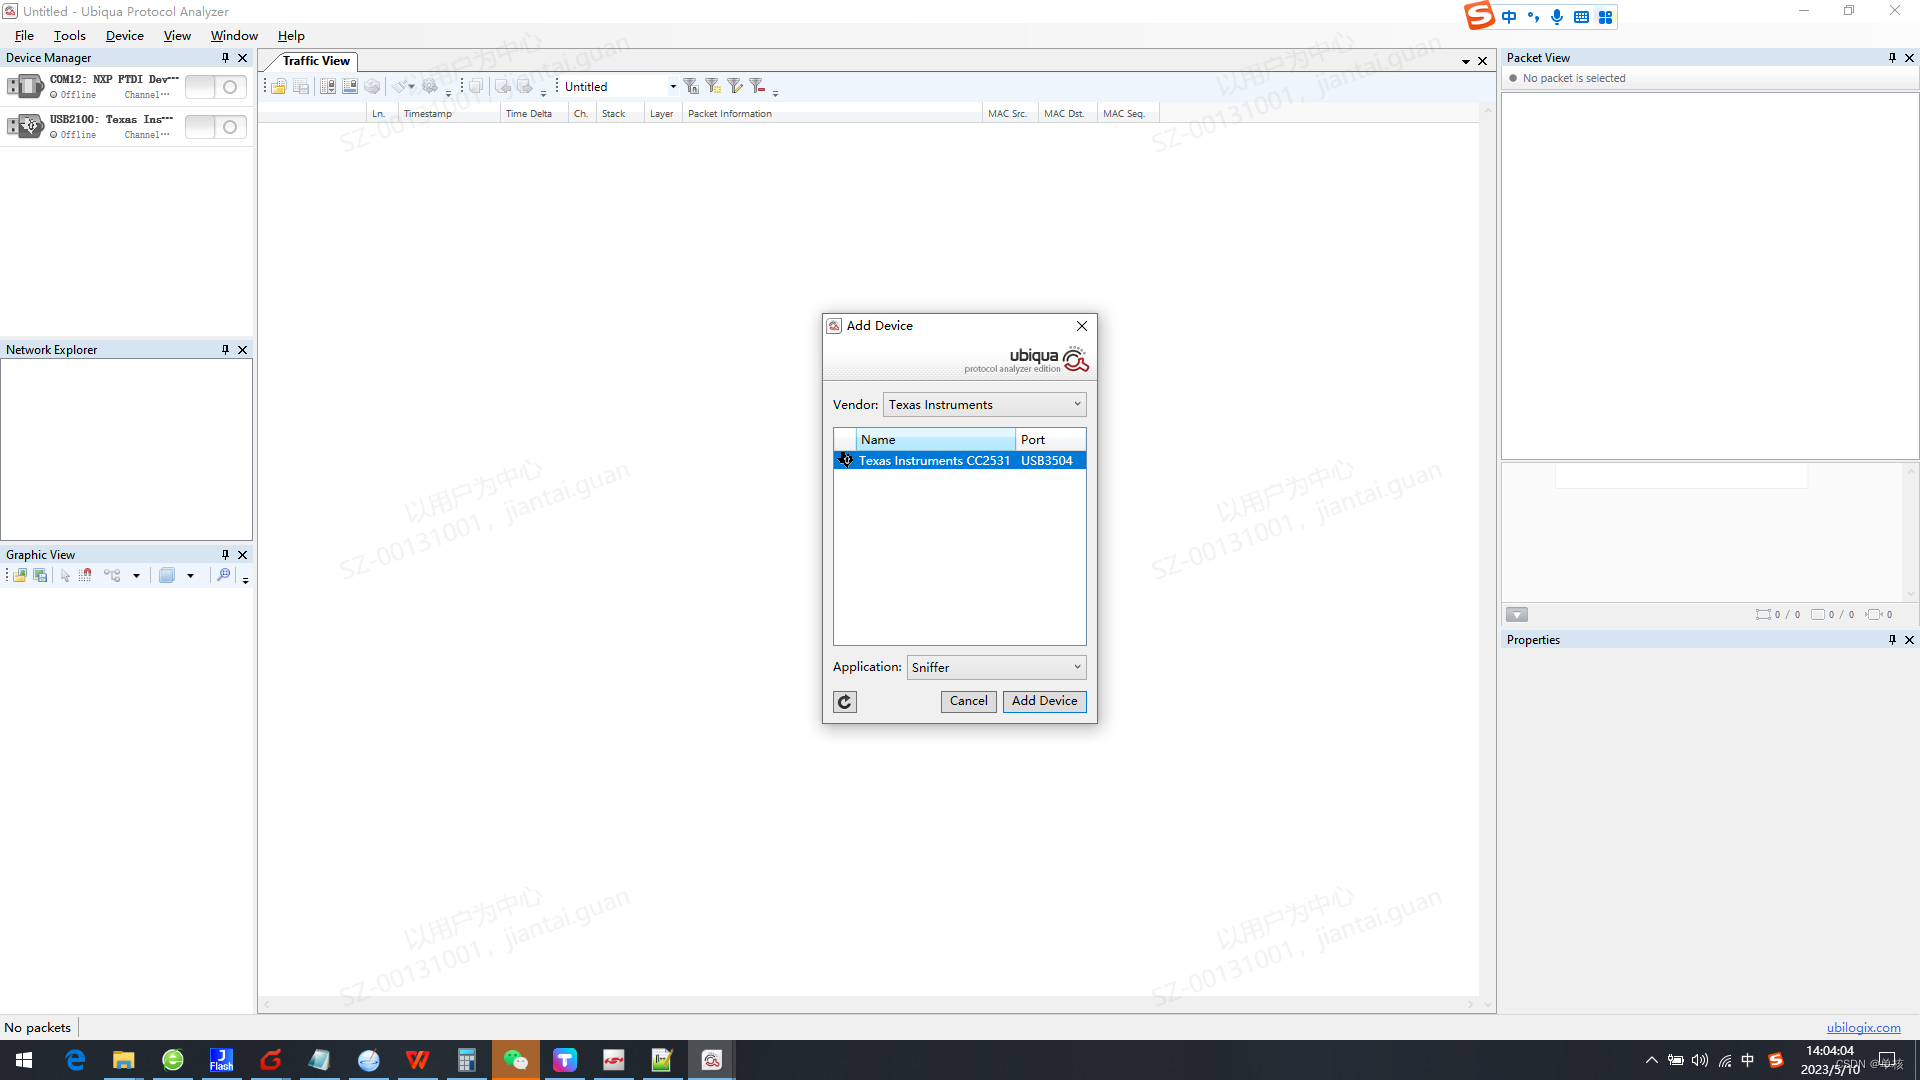1920x1080 pixels.
Task: Open the Vendor dropdown
Action: point(984,405)
